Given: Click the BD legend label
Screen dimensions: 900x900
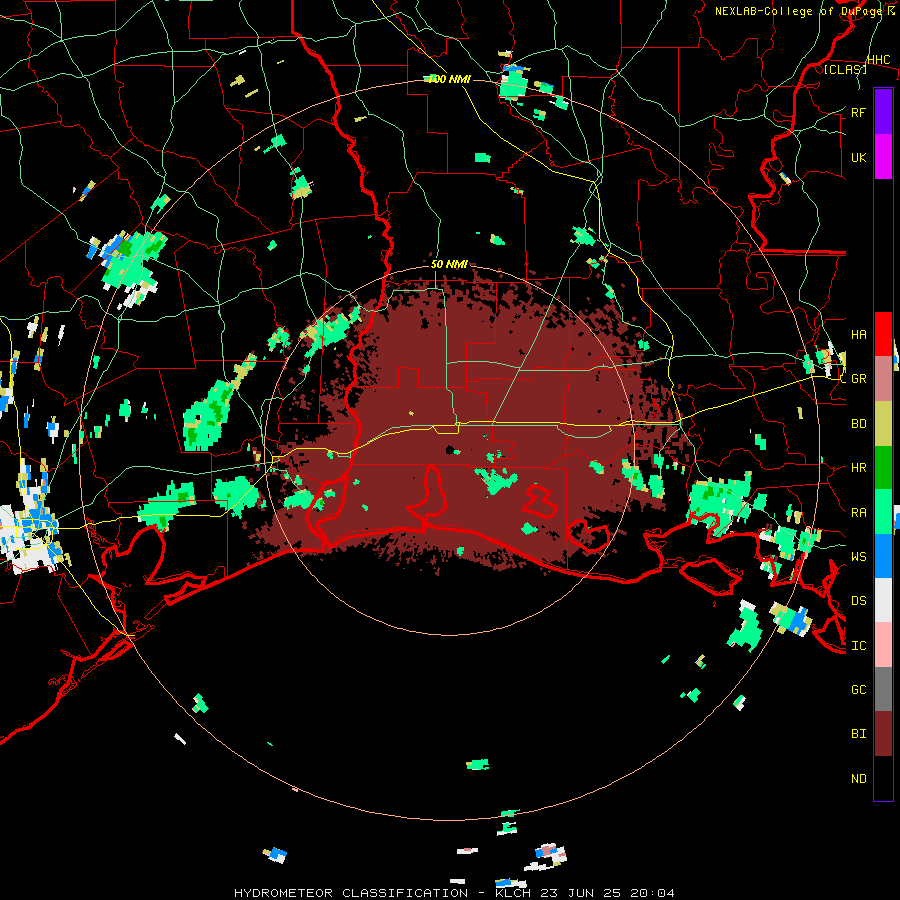Looking at the screenshot, I should click(858, 424).
